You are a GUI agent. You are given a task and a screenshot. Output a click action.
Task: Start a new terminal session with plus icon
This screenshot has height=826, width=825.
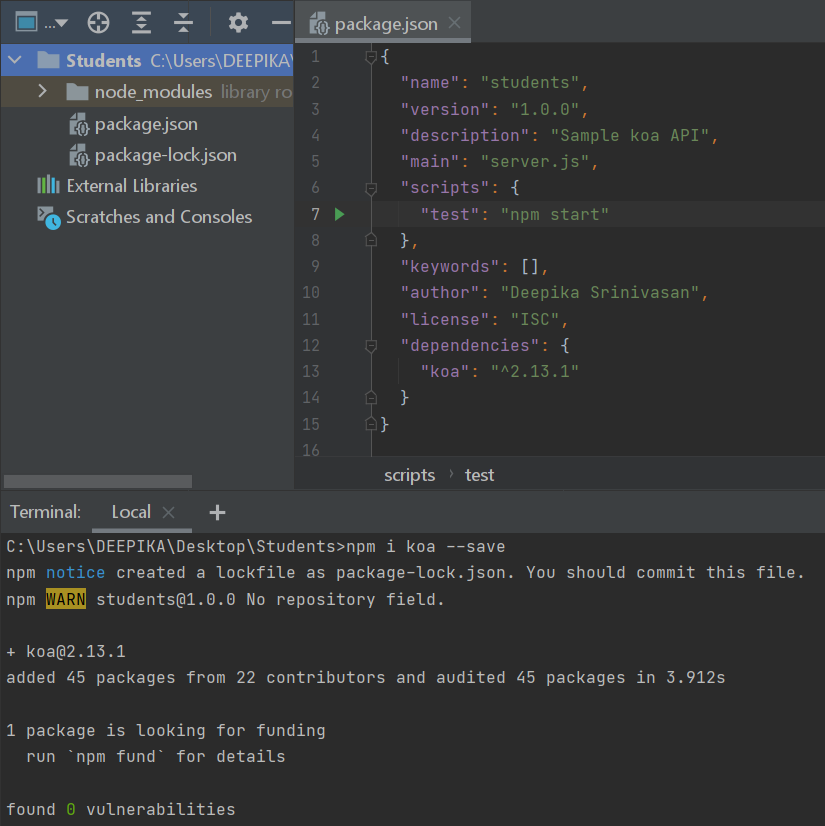coord(217,511)
